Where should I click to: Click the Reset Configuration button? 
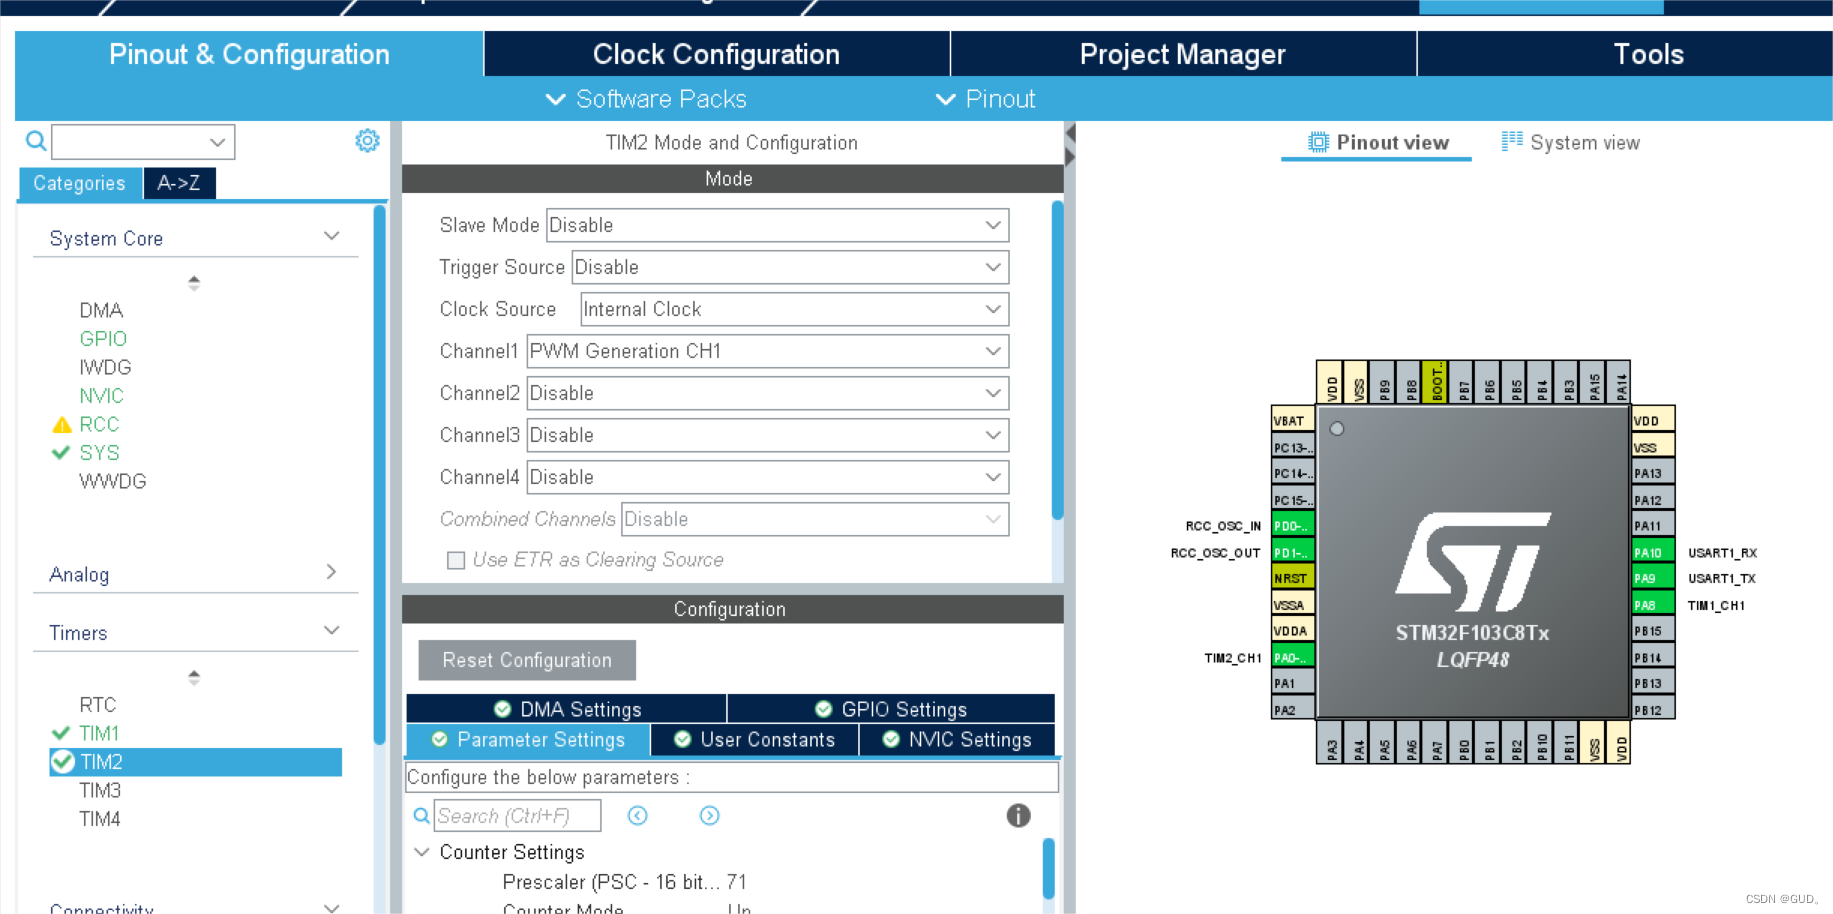tap(527, 660)
